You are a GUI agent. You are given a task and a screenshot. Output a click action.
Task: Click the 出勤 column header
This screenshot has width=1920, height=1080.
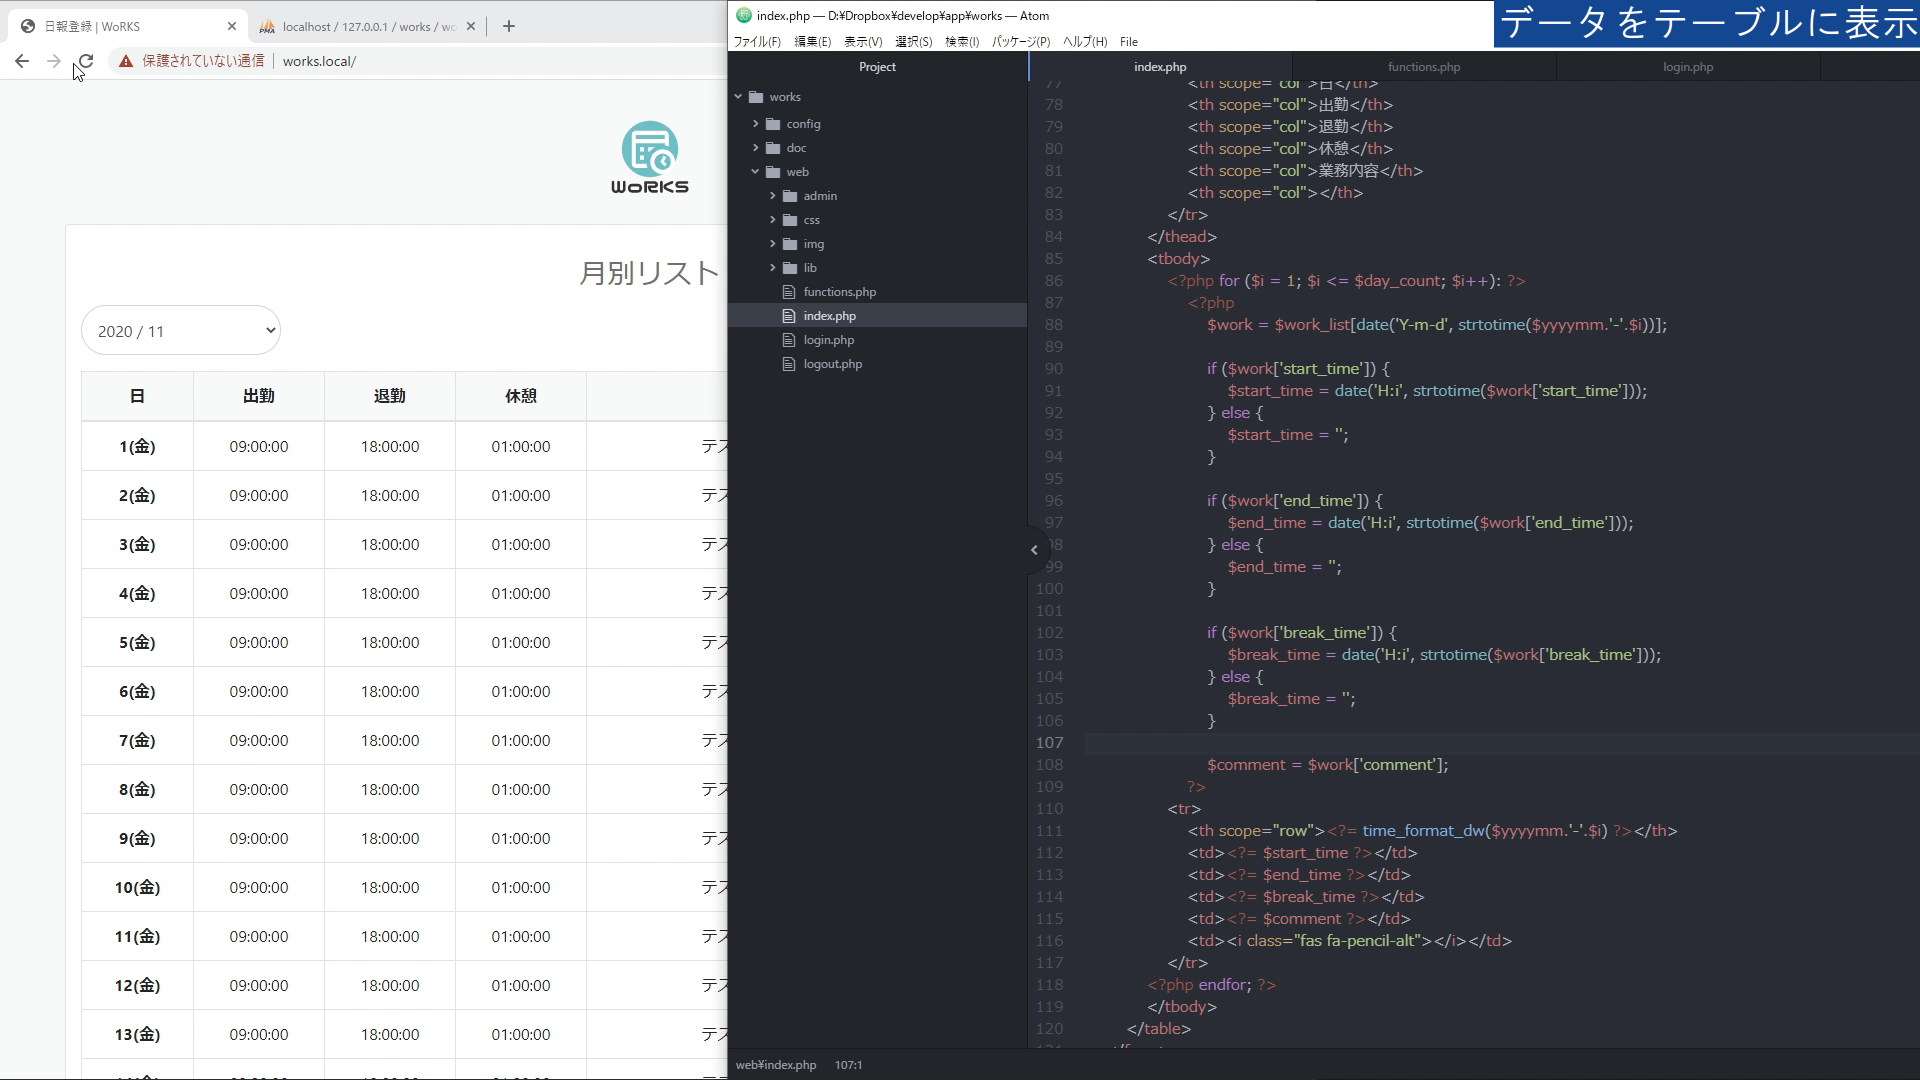pyautogui.click(x=259, y=396)
